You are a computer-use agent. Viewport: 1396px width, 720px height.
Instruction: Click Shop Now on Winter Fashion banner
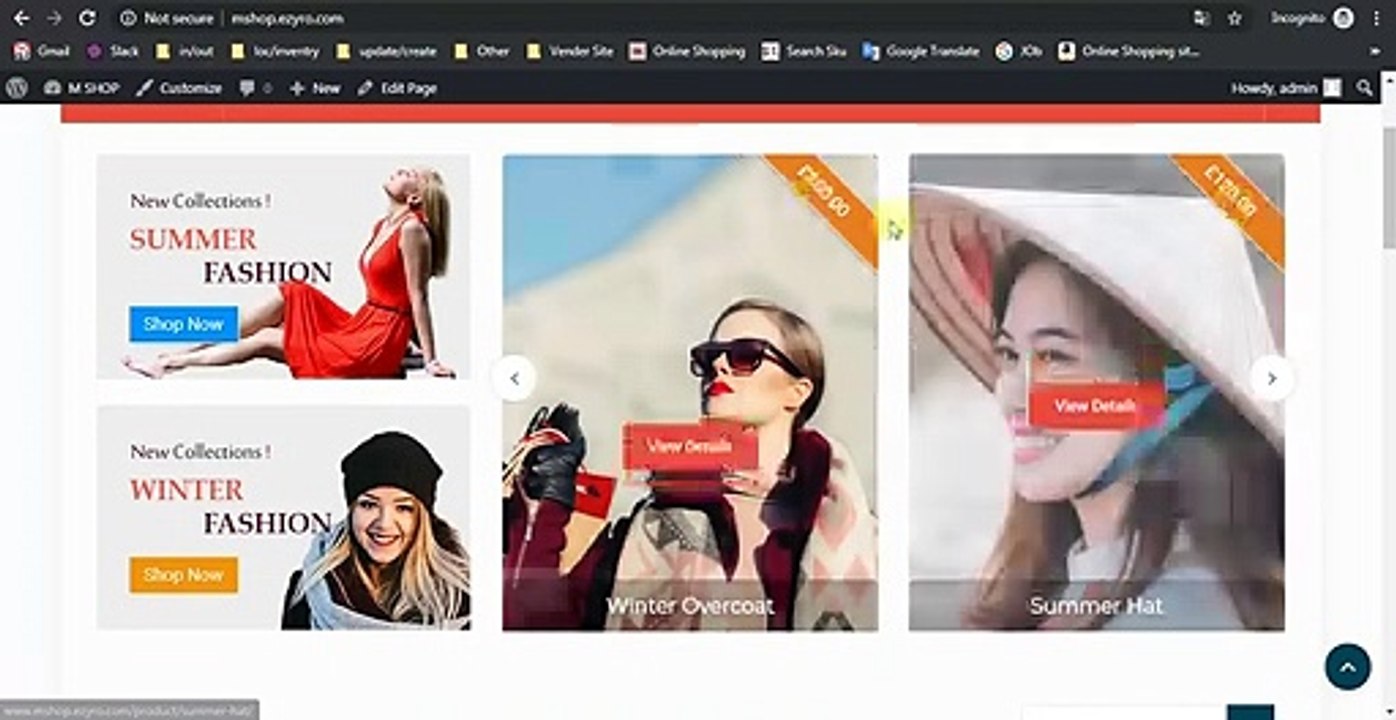(183, 575)
